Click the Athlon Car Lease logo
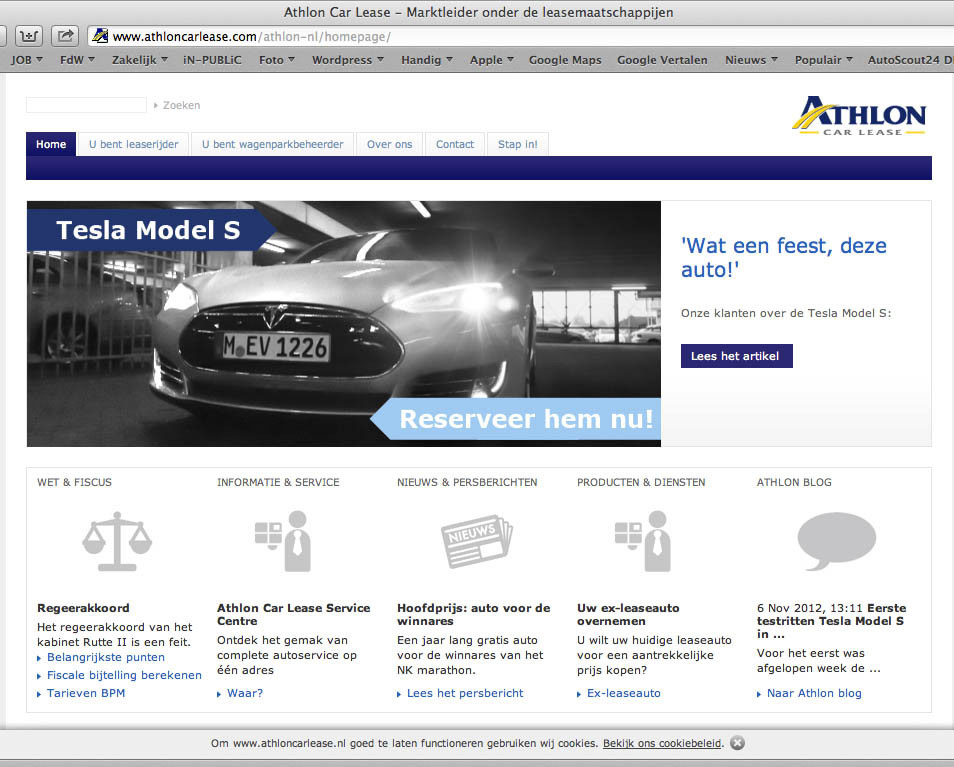This screenshot has height=767, width=954. 859,116
